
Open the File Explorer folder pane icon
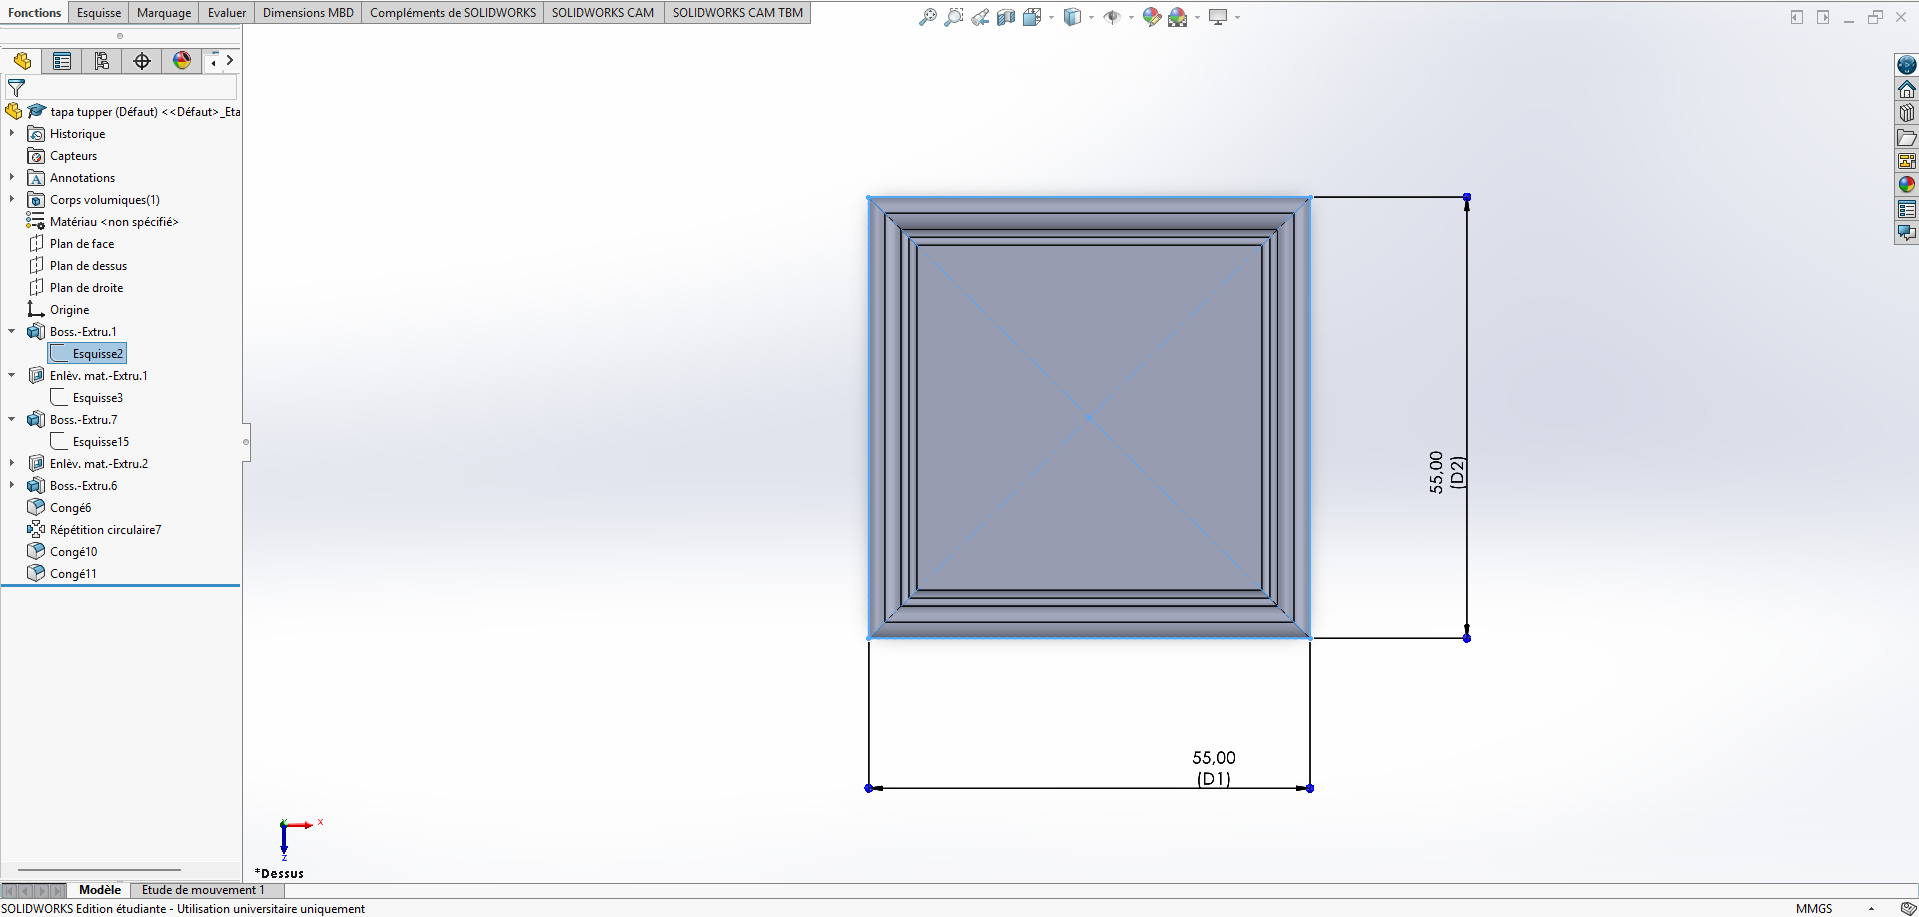coord(1907,137)
